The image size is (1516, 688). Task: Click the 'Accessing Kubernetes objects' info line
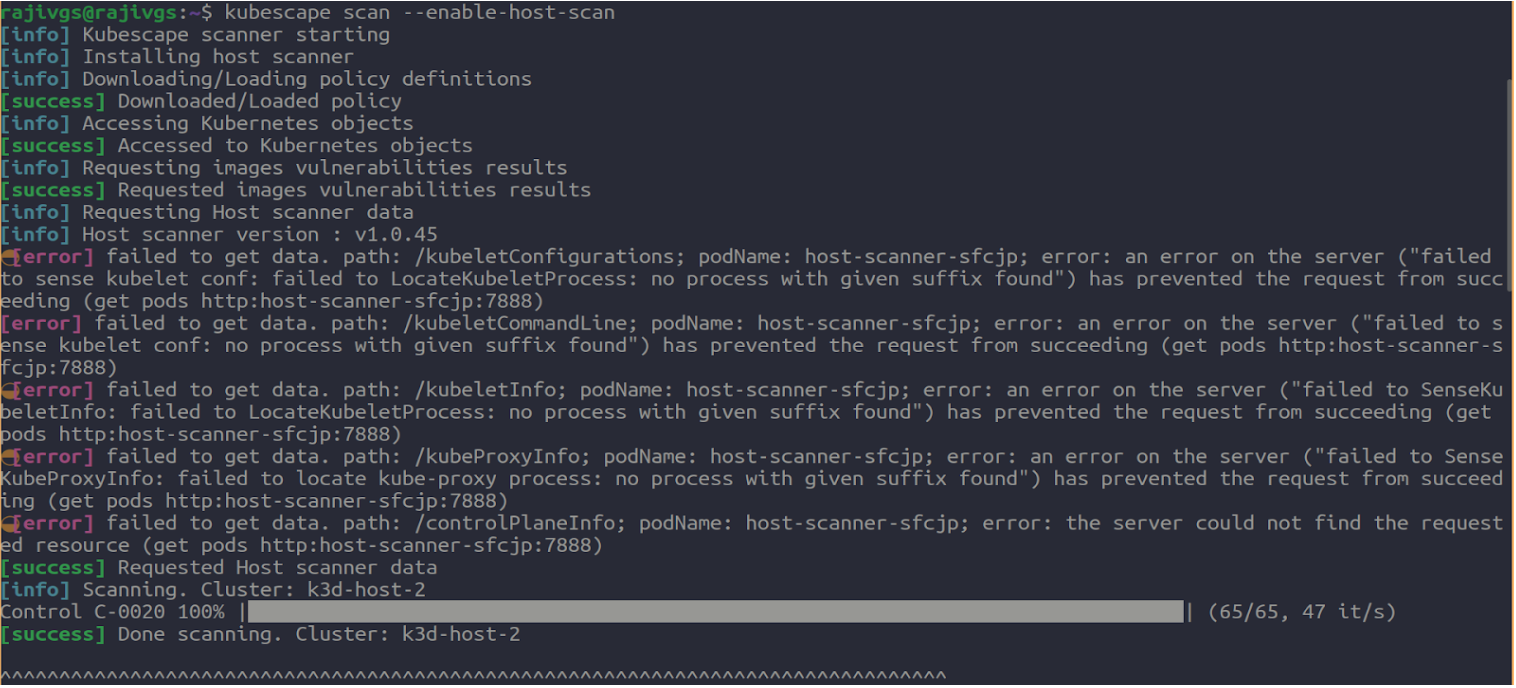click(247, 123)
